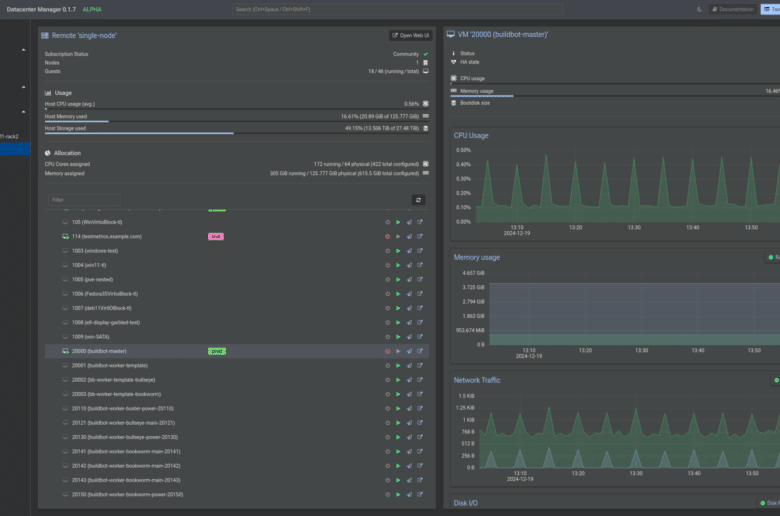Start VM 20143 (buildbot-worker-bookworm-main-20143)
The image size is (780, 516).
pyautogui.click(x=398, y=481)
